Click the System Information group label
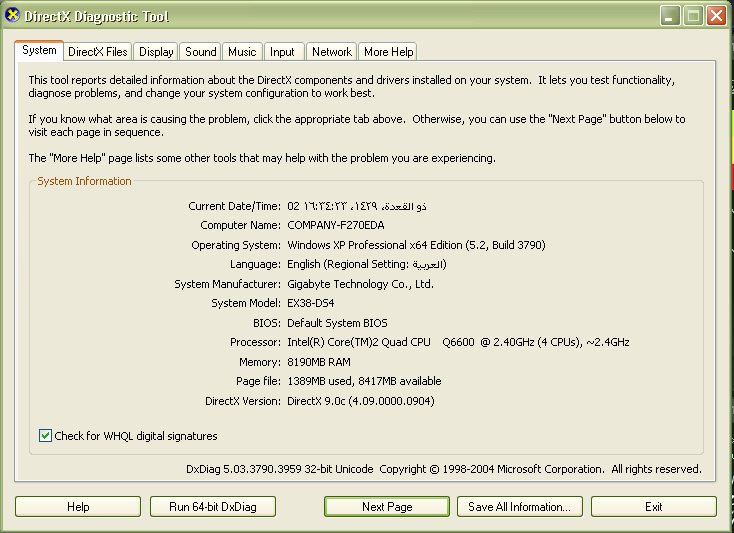The width and height of the screenshot is (734, 533). point(84,181)
